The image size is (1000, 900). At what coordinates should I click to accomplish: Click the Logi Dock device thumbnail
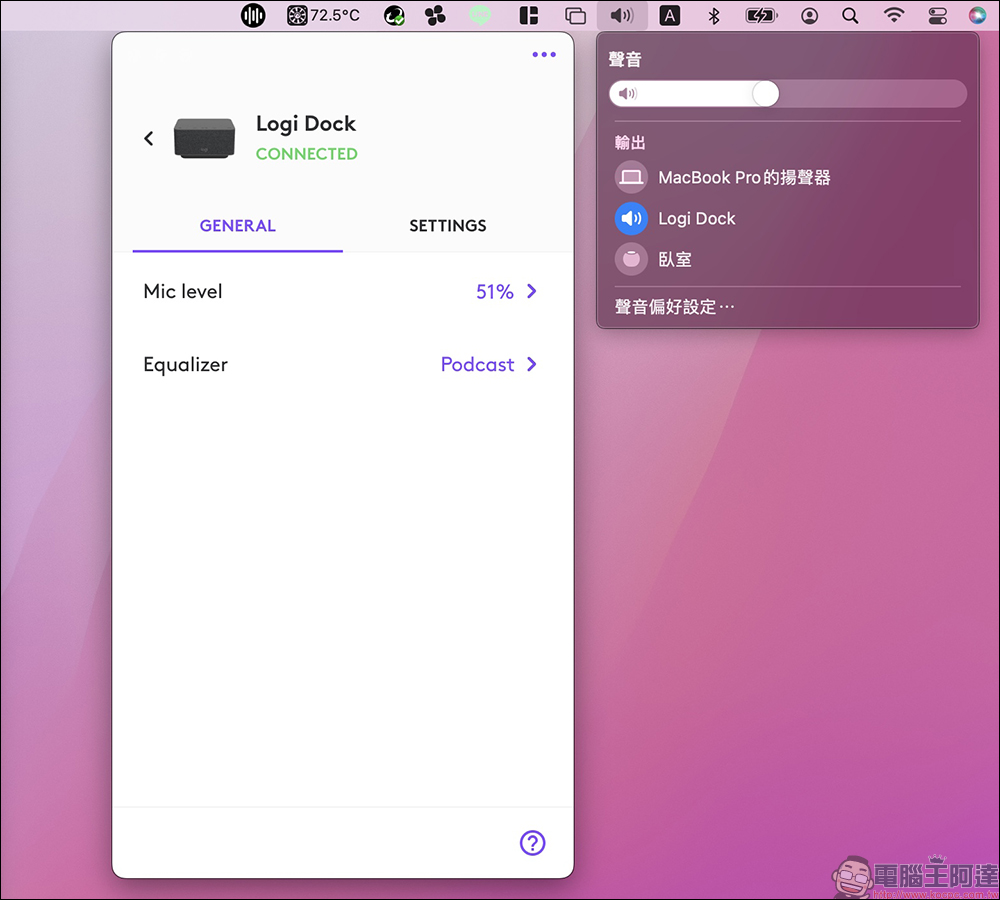tap(204, 138)
